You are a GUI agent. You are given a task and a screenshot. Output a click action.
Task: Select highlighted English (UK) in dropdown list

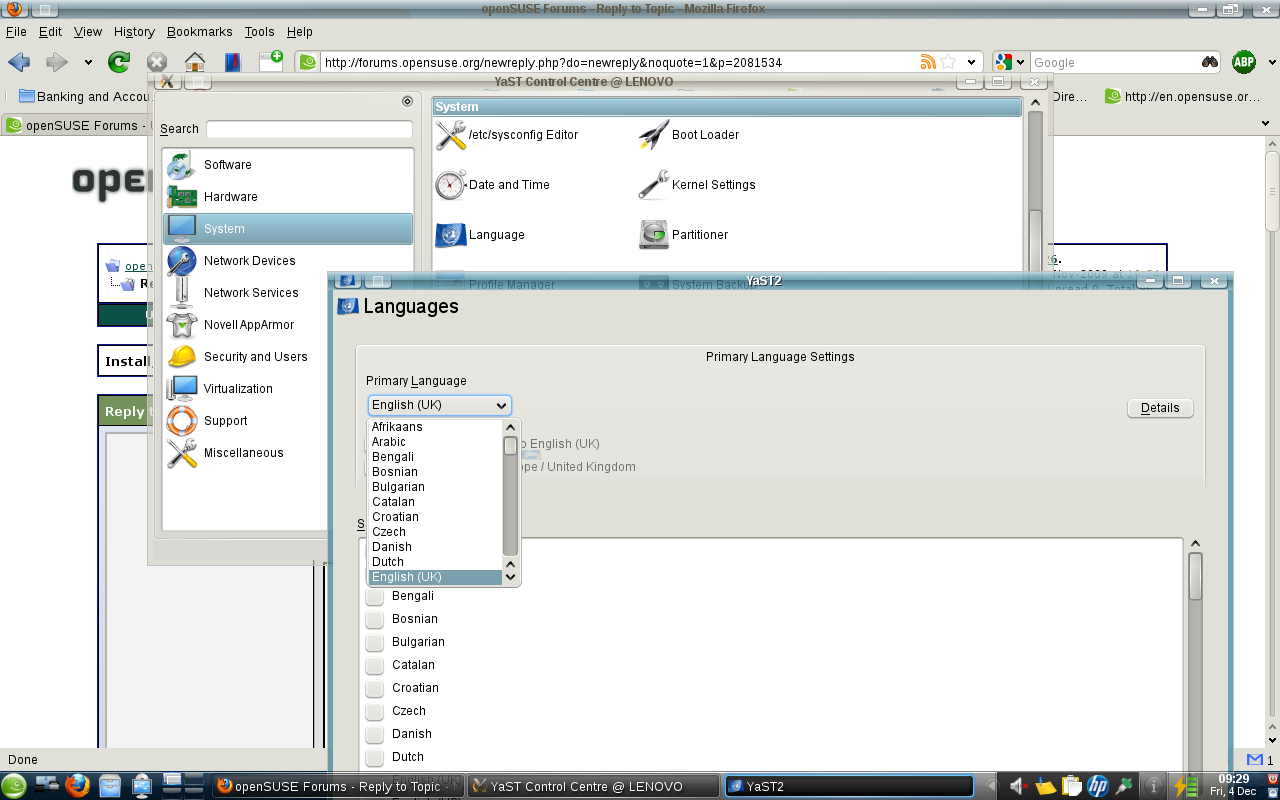point(435,577)
